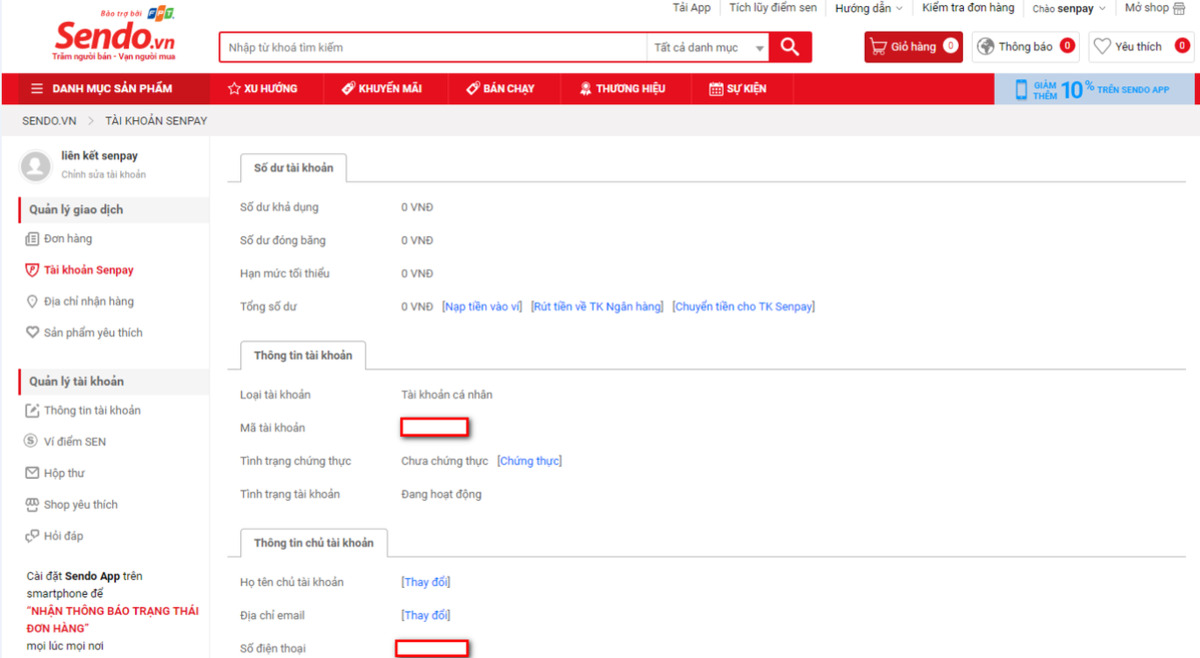The height and width of the screenshot is (658, 1200).
Task: Click the search keyword input field
Action: (433, 48)
